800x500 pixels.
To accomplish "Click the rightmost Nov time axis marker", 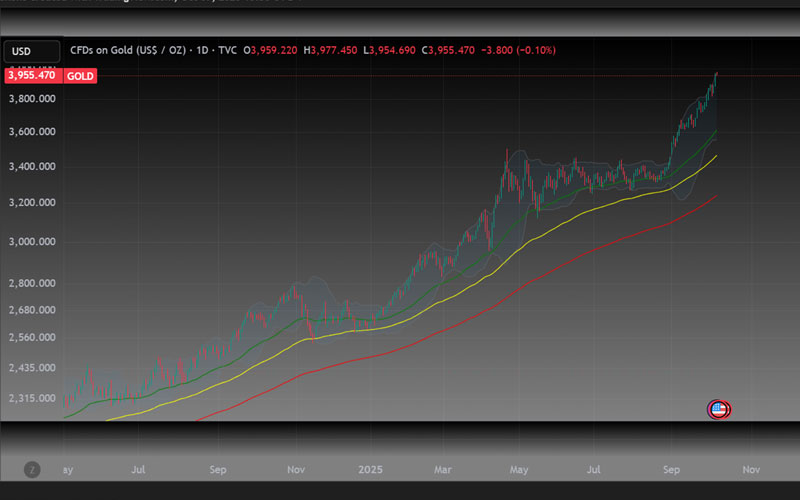I will (752, 469).
